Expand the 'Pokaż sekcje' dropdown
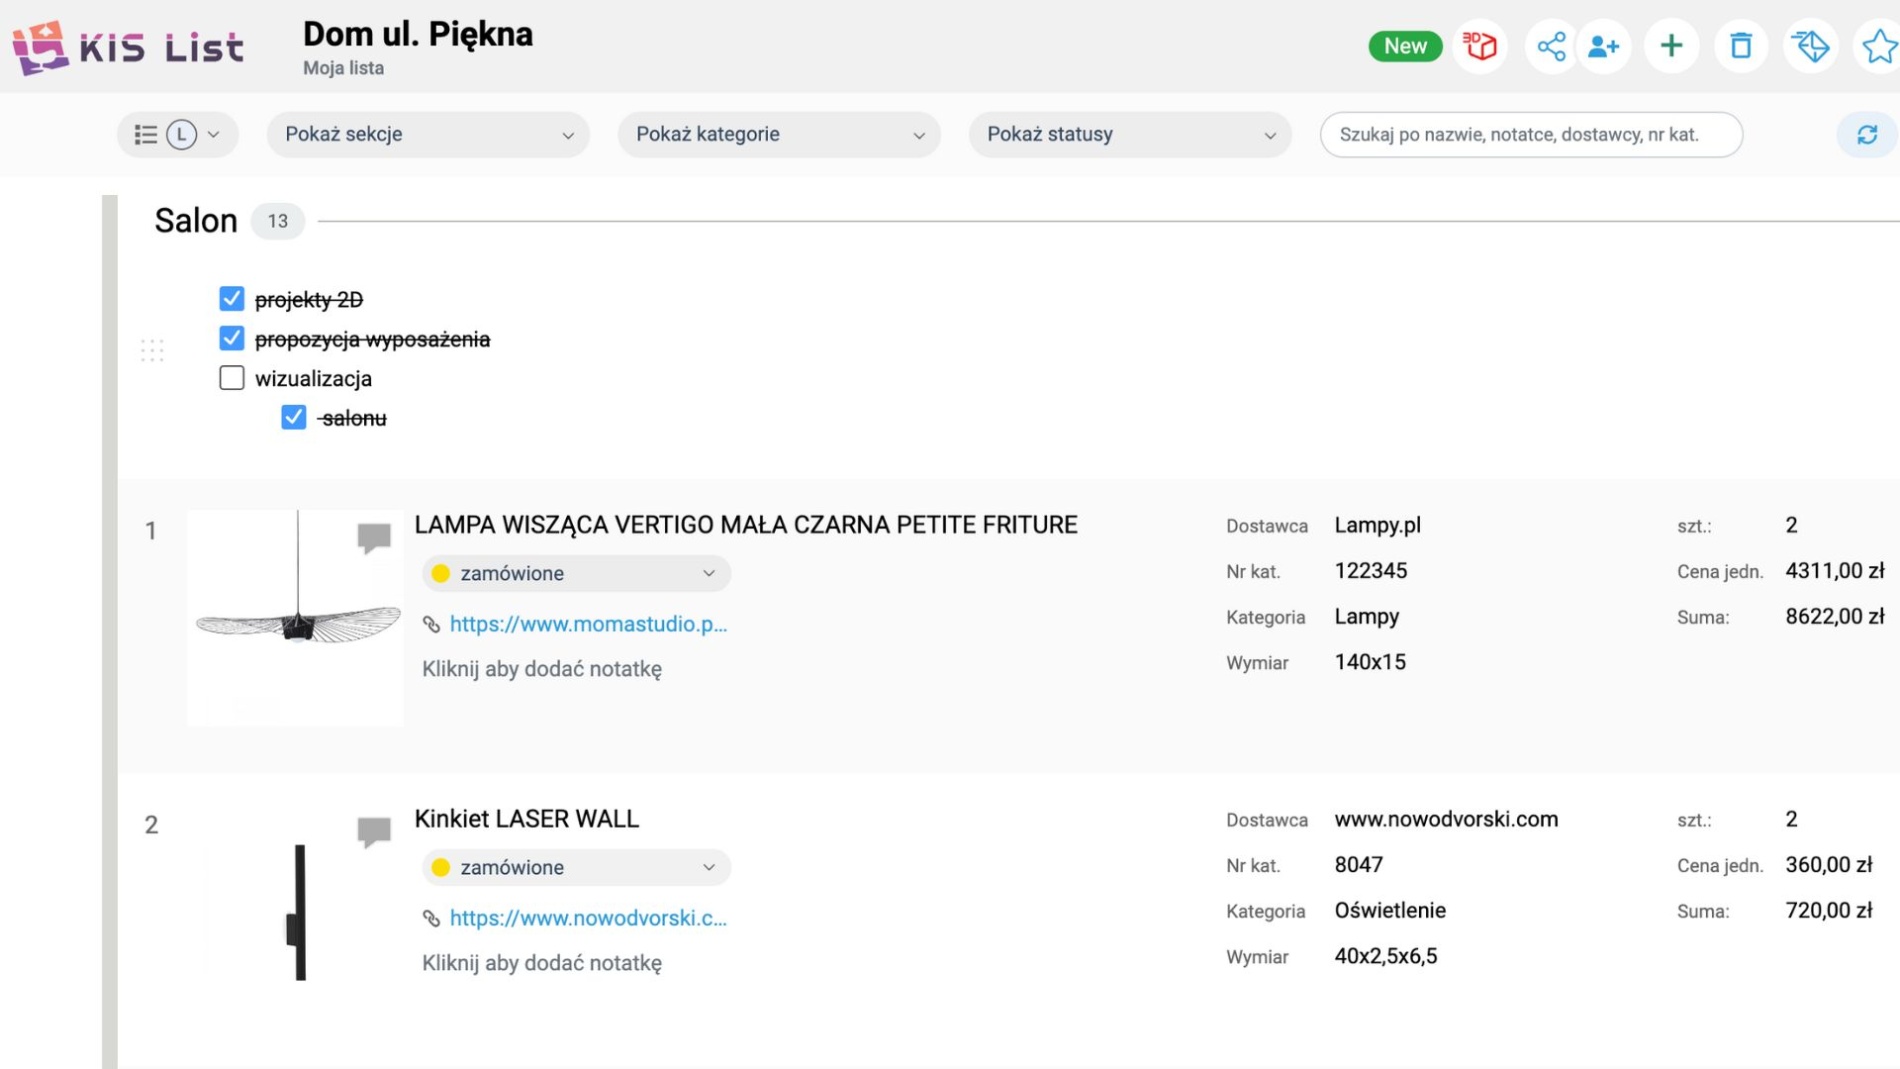This screenshot has width=1900, height=1069. point(428,135)
